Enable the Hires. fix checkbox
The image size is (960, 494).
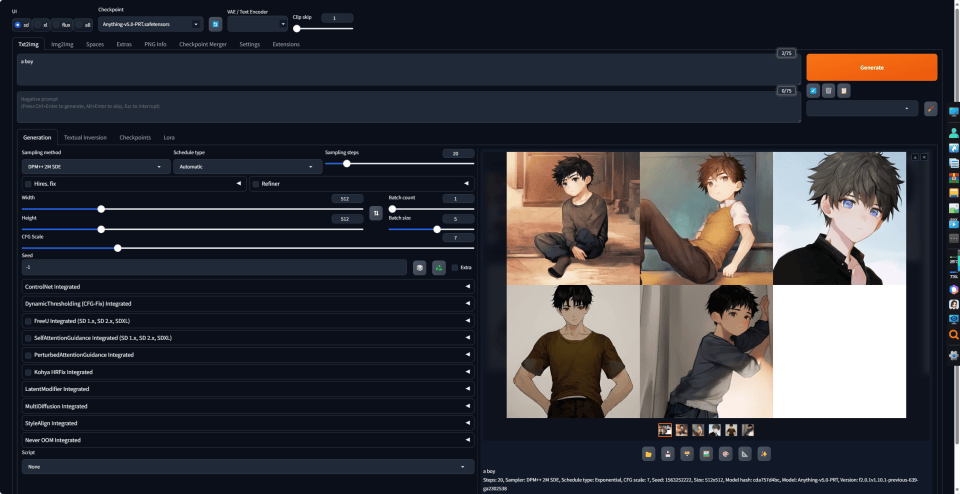[x=28, y=184]
